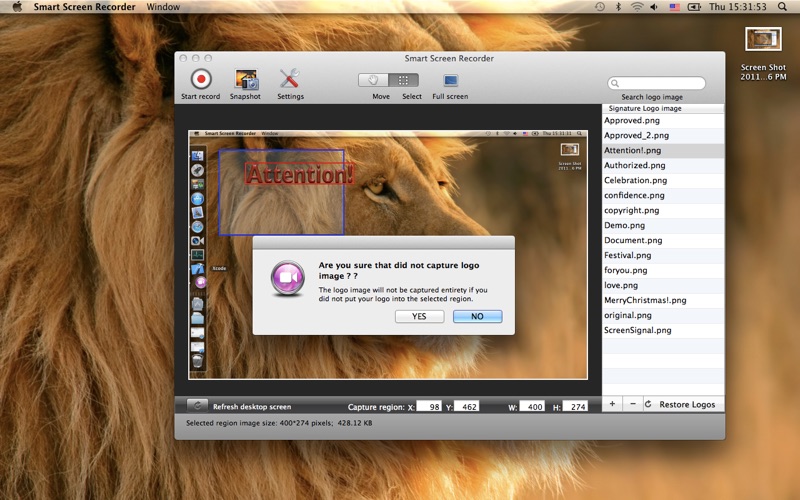This screenshot has height=500, width=800.
Task: Switch to Select region mode
Action: click(404, 80)
